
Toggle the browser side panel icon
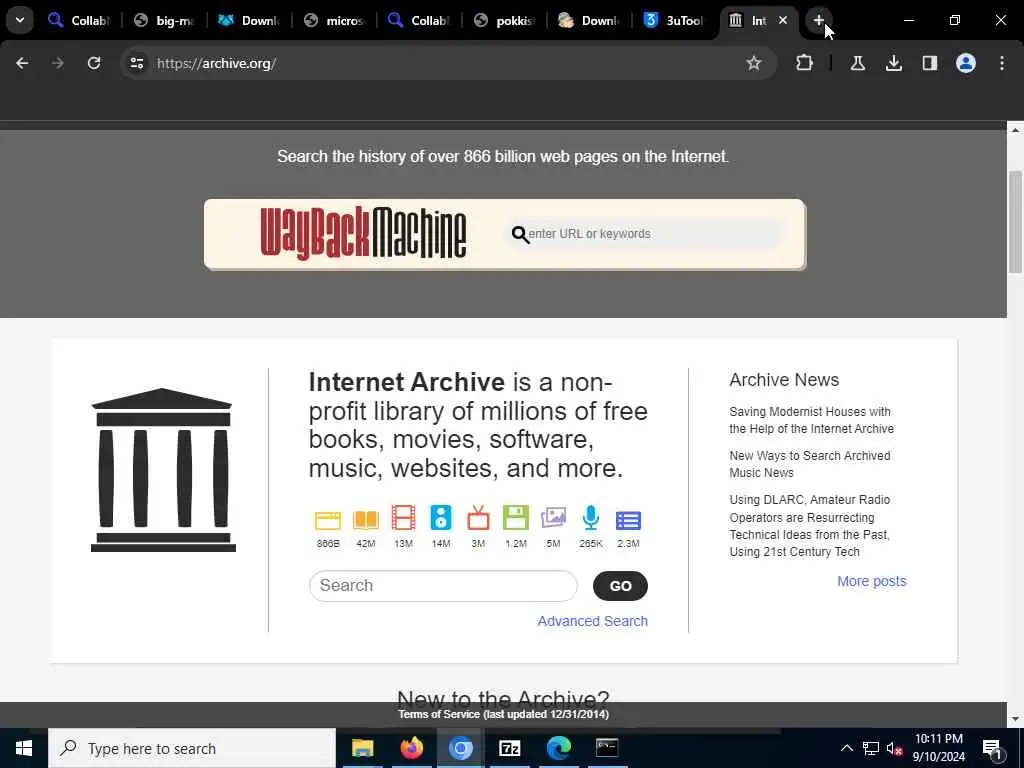930,63
